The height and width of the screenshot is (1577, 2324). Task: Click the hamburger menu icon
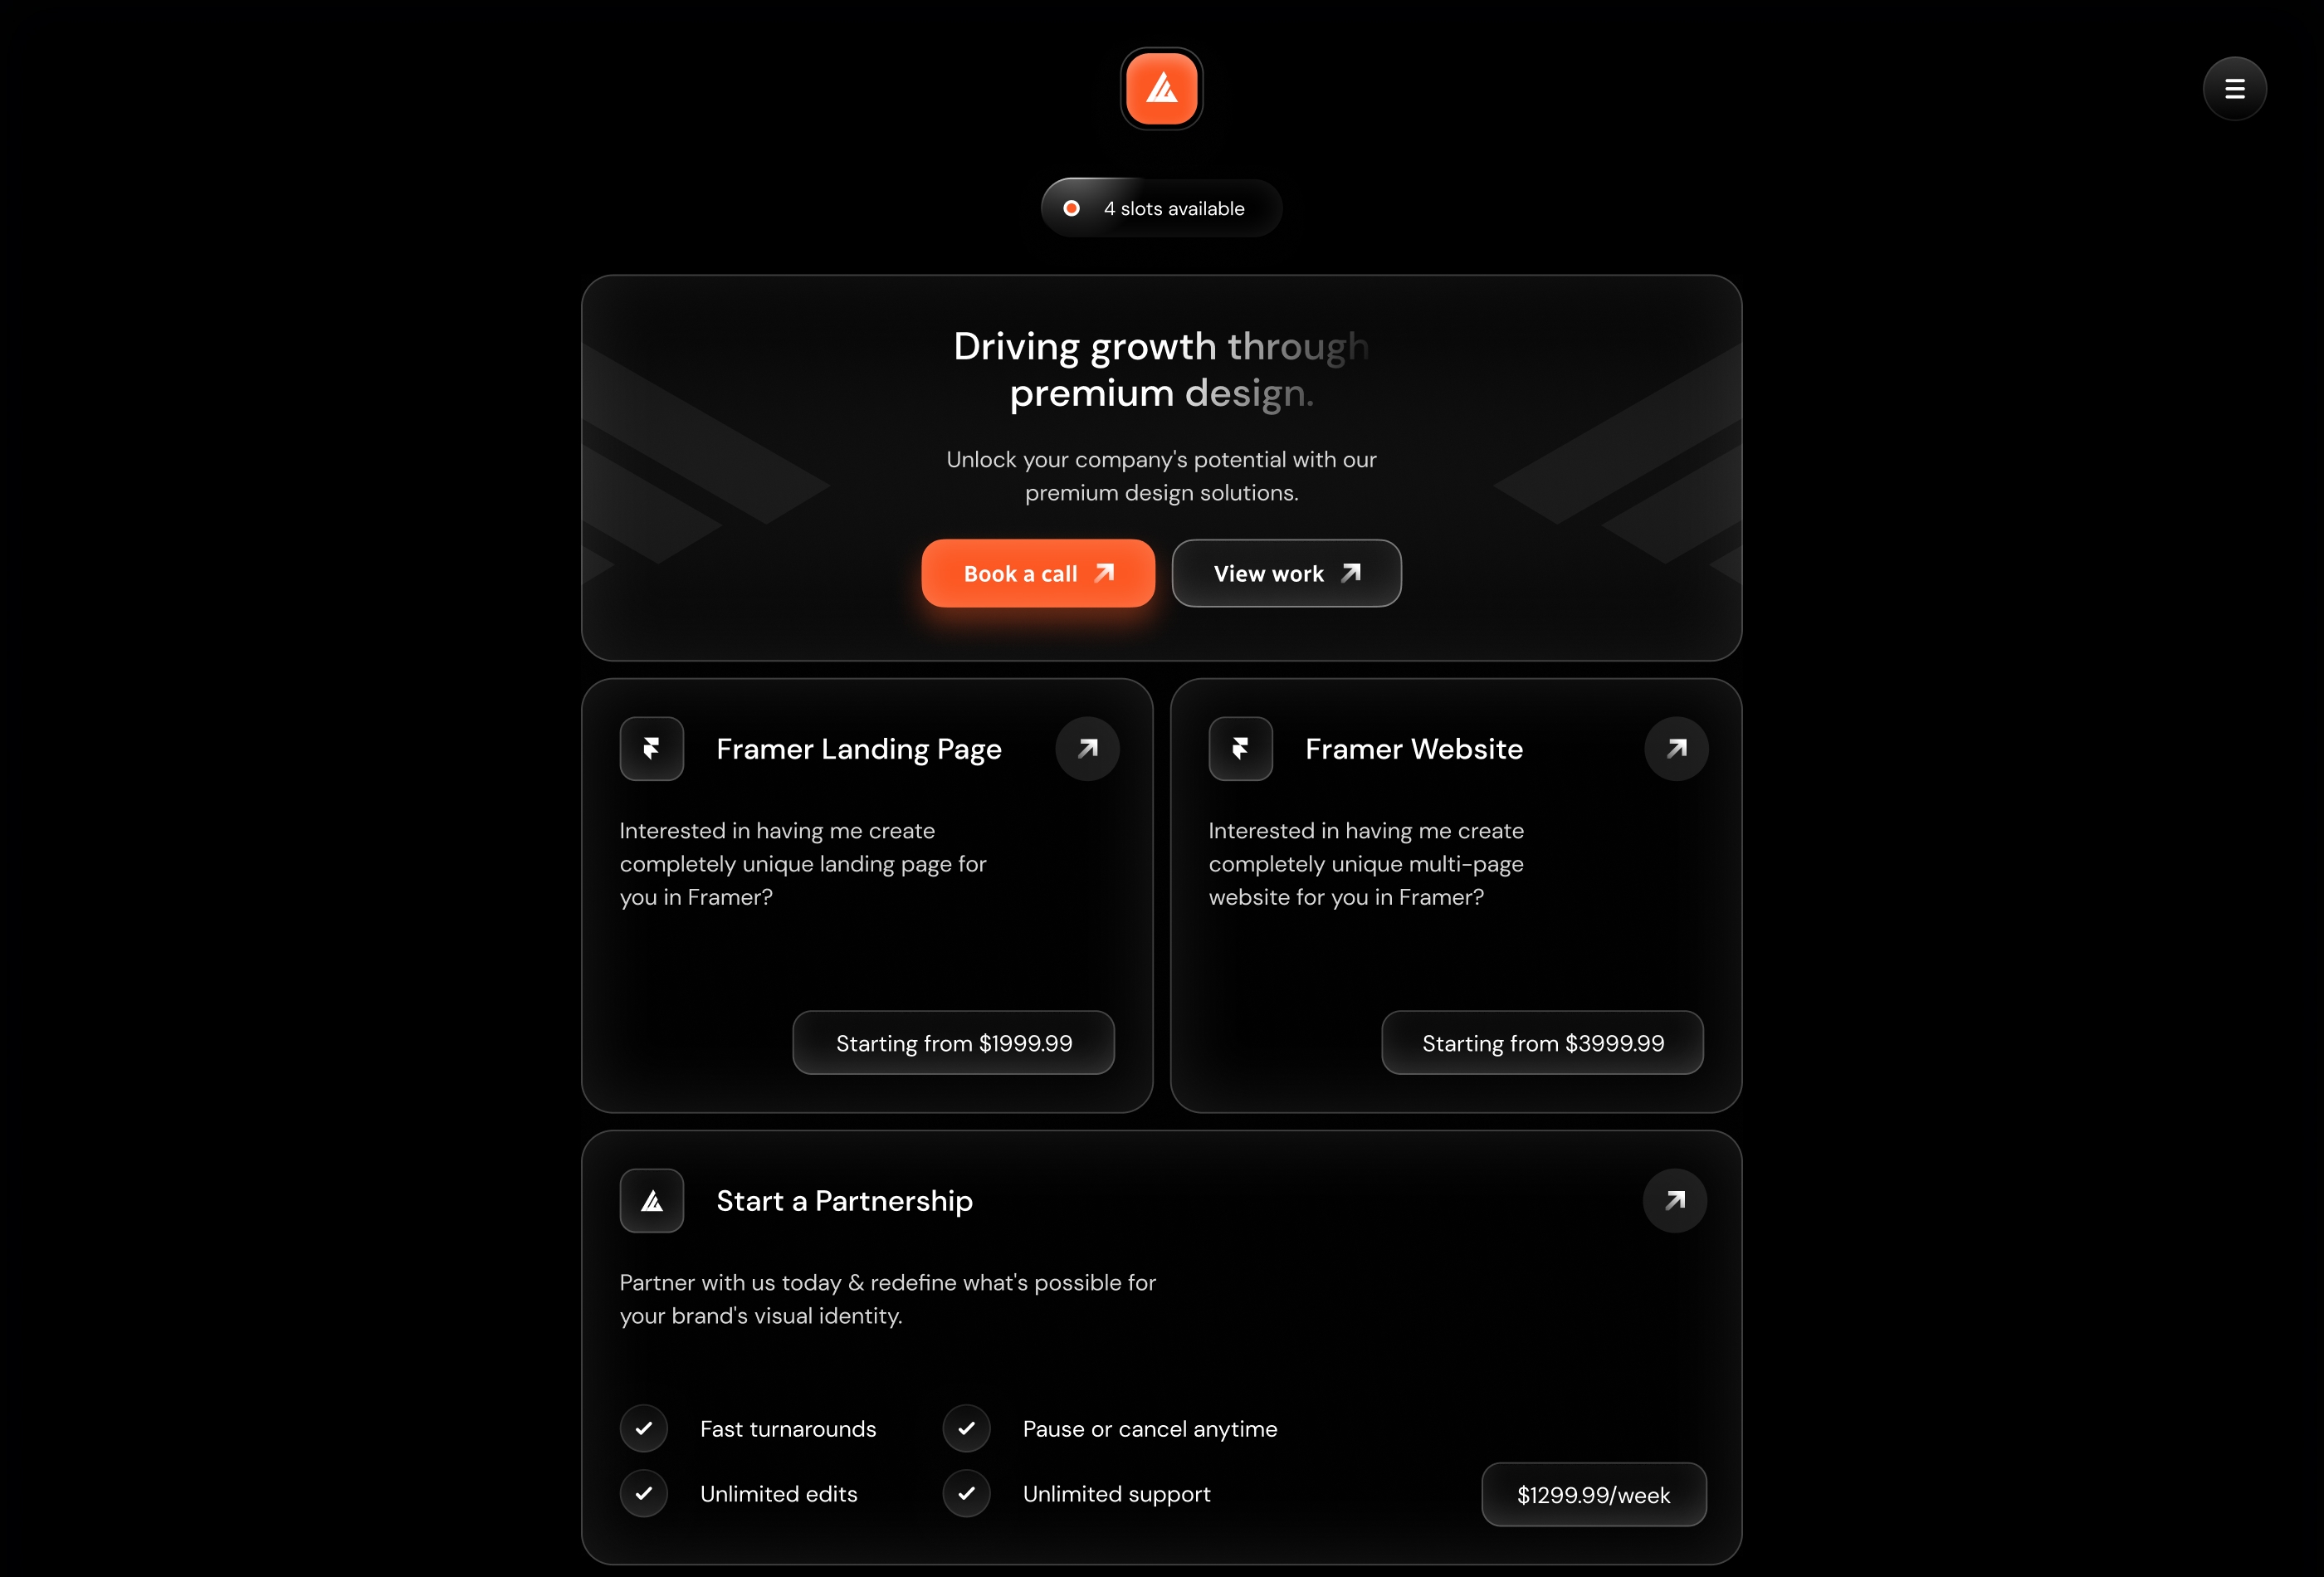point(2234,88)
